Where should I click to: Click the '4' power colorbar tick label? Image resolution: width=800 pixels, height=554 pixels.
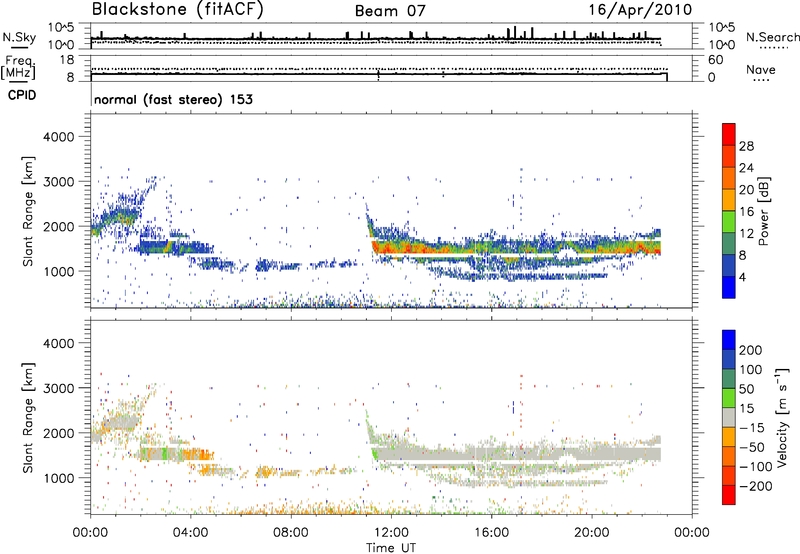coord(743,277)
